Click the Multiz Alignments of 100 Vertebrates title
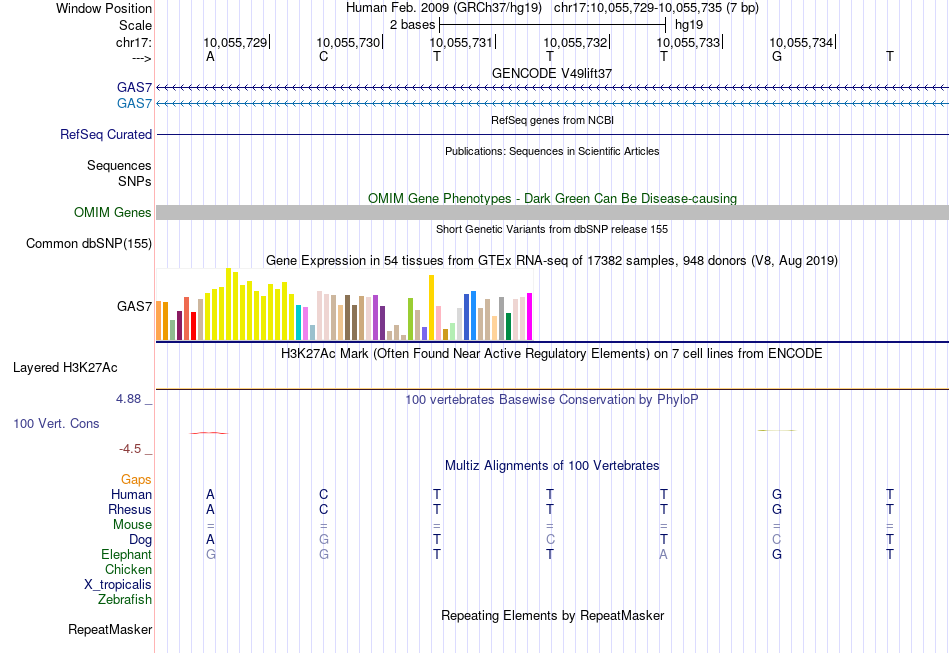950x653 pixels. point(552,465)
